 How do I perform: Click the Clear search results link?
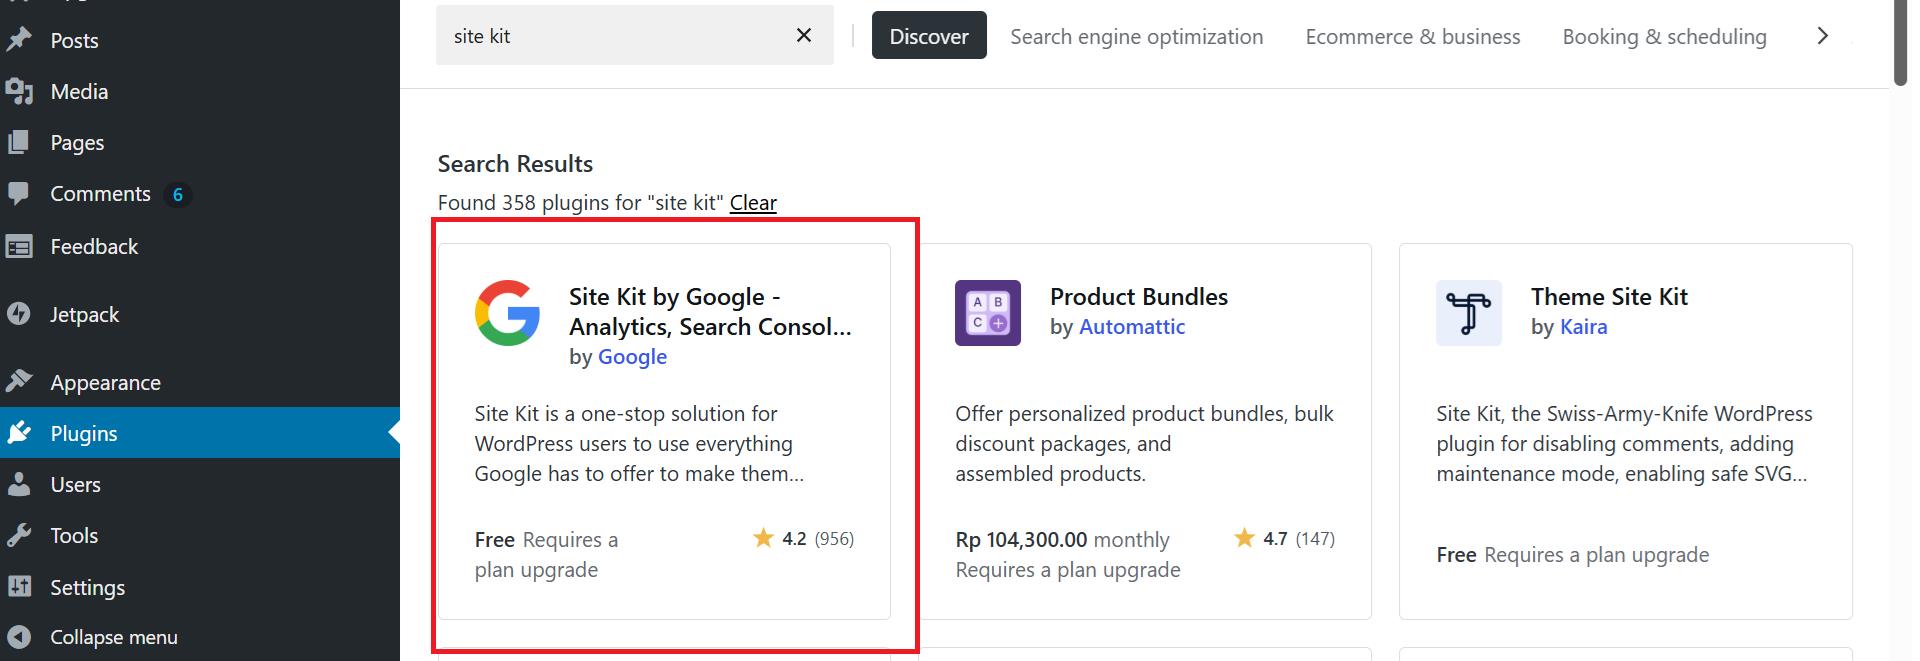point(753,202)
